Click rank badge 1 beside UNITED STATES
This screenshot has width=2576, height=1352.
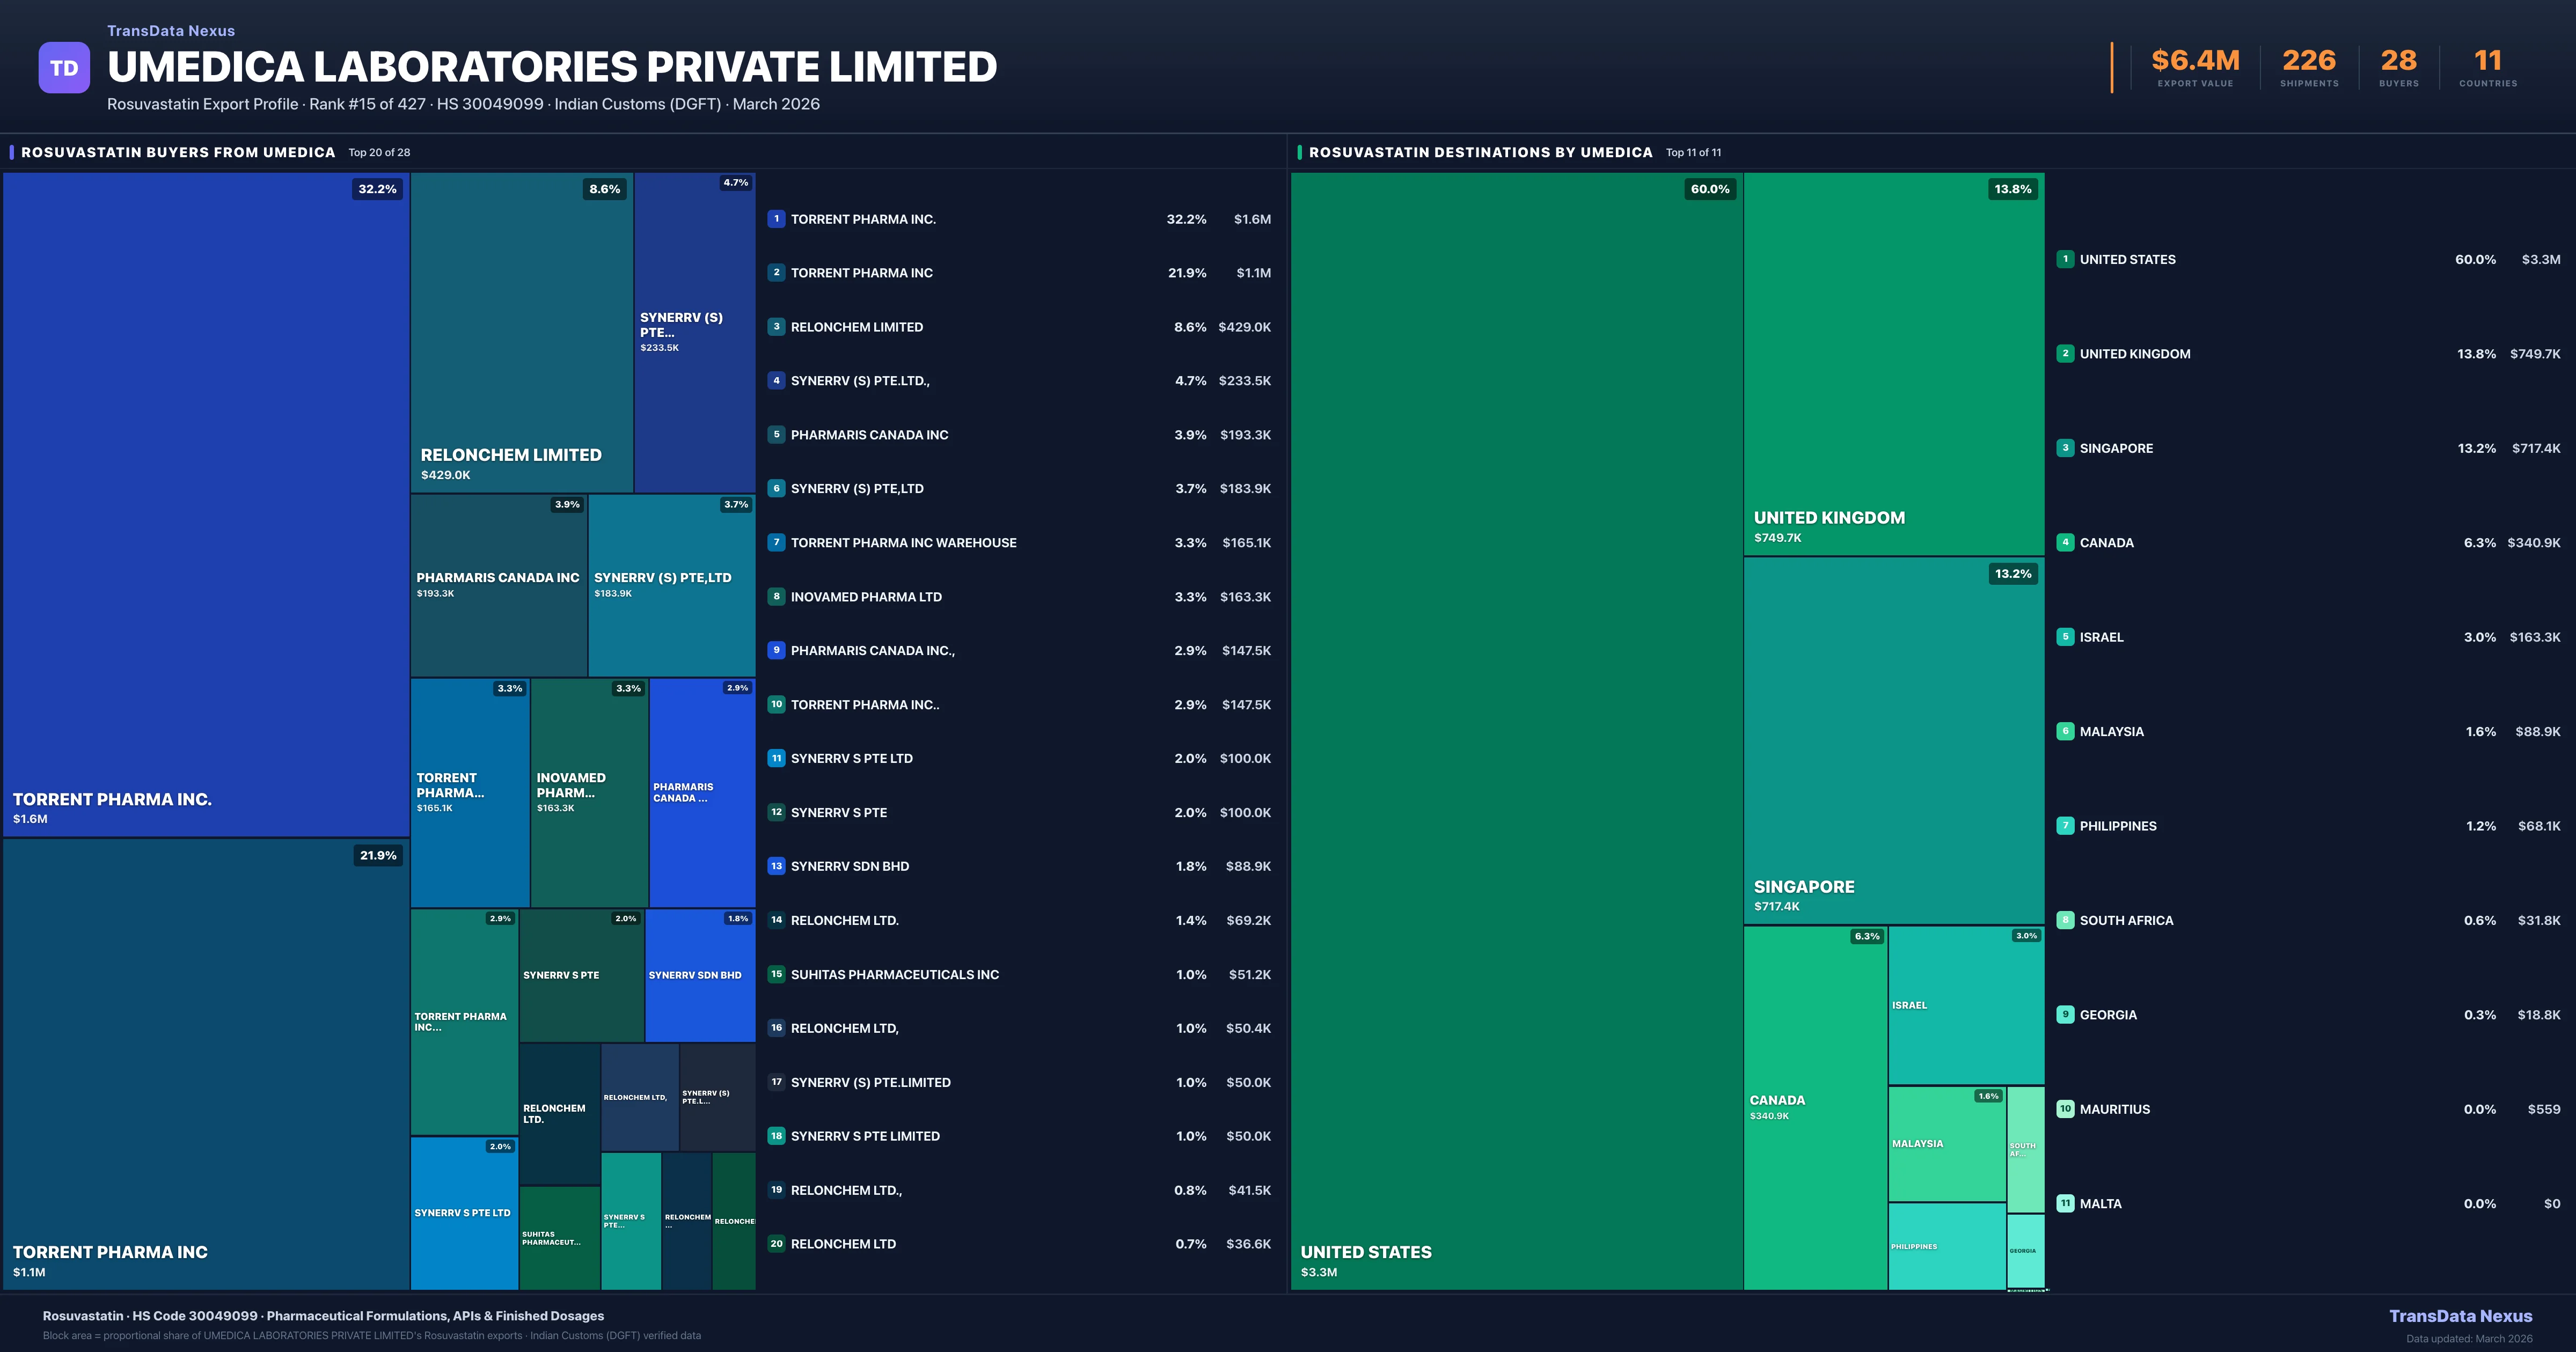[2065, 259]
